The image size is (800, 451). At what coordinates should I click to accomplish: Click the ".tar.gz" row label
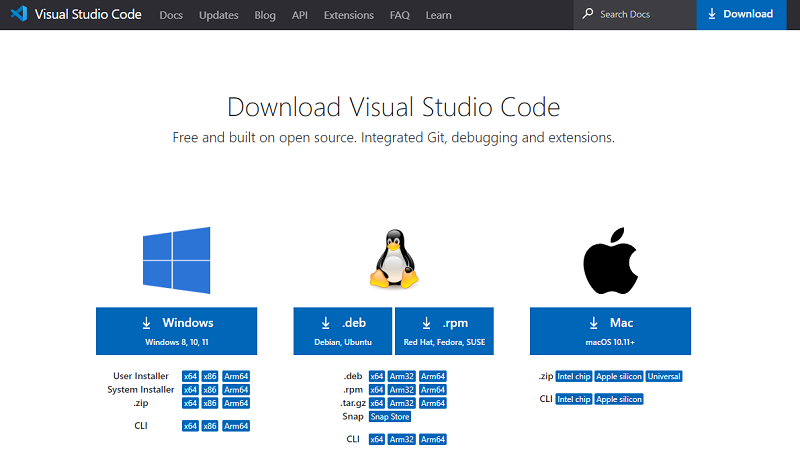tap(353, 404)
